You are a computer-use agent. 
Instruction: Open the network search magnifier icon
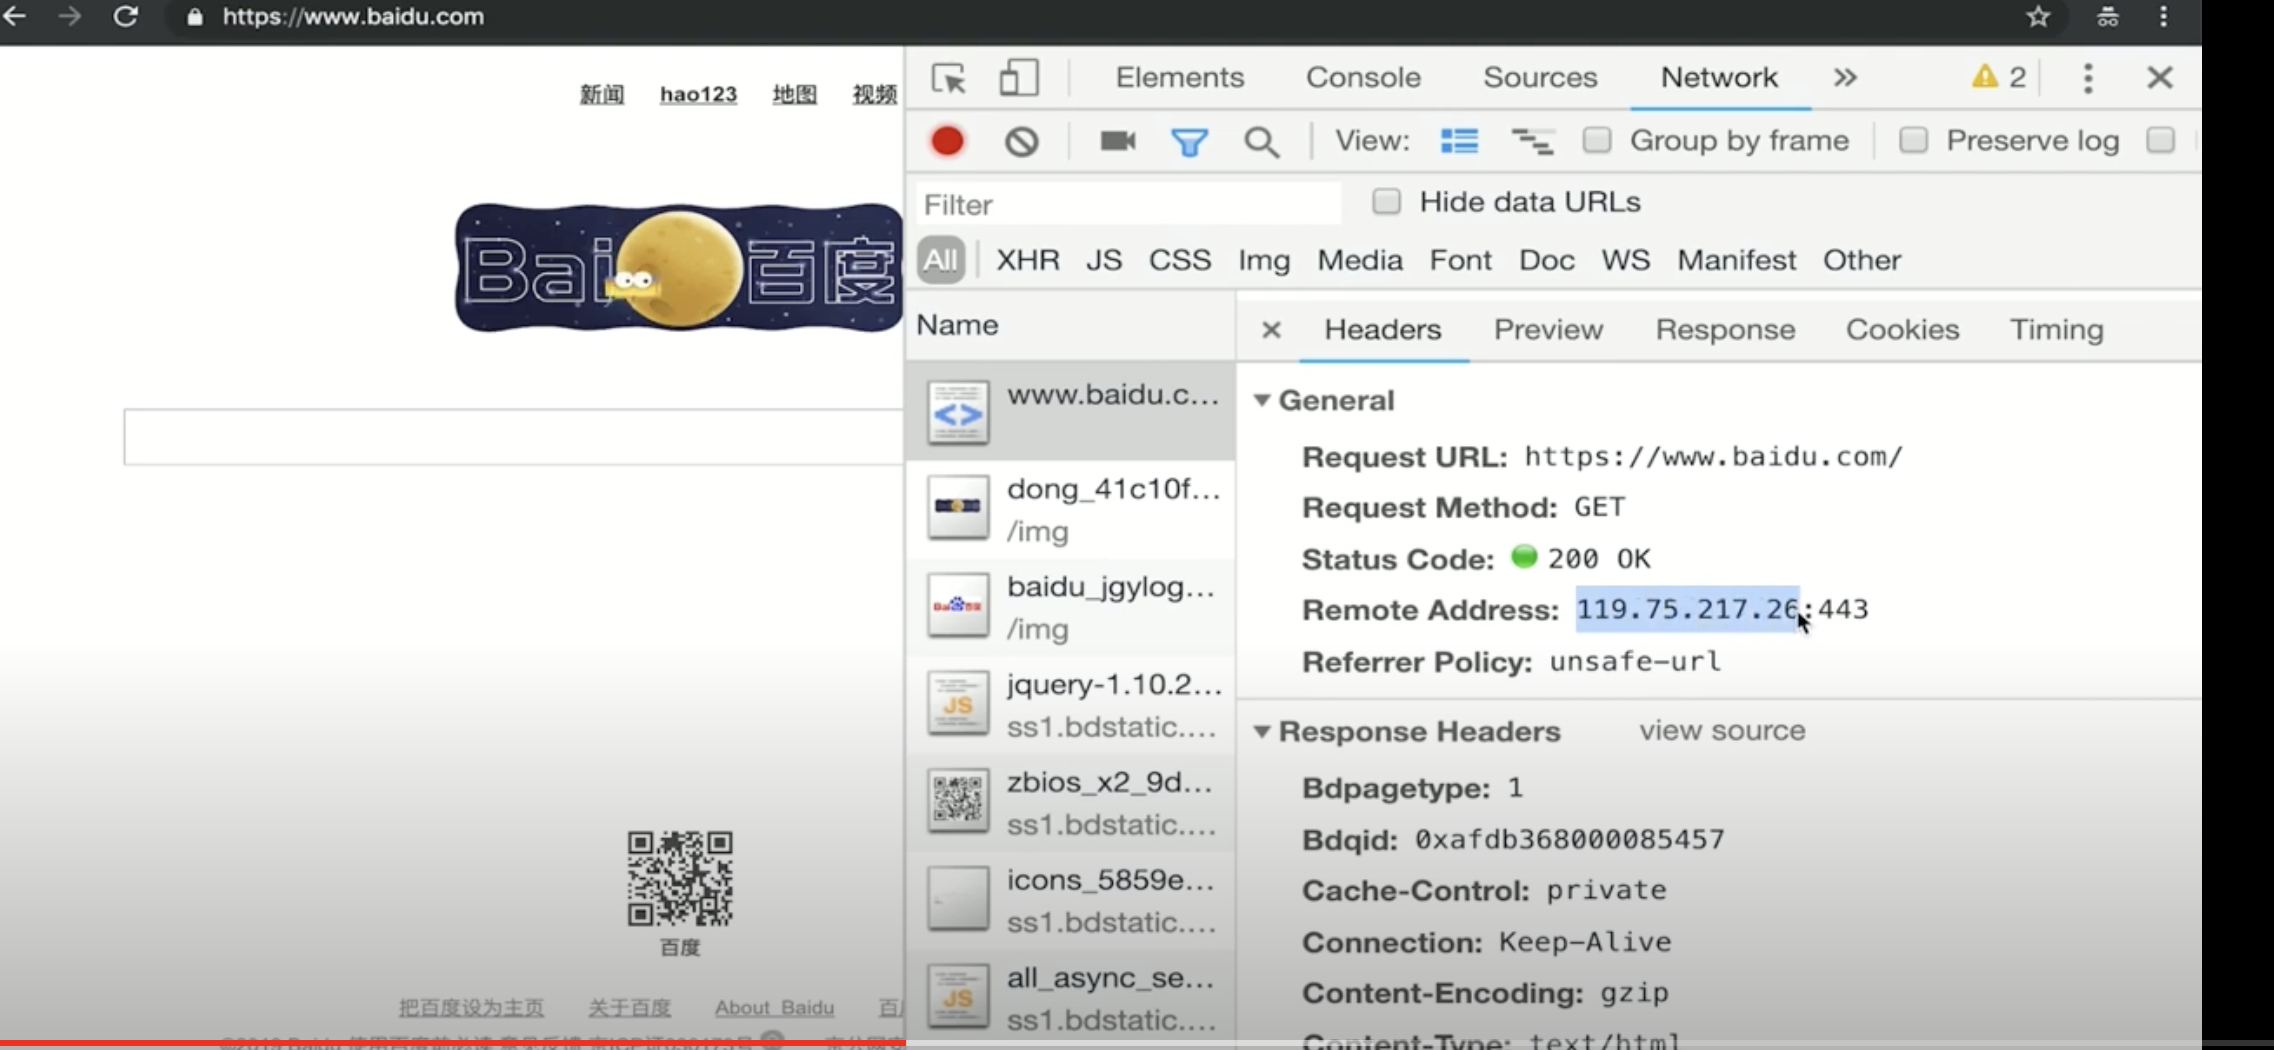pos(1261,142)
